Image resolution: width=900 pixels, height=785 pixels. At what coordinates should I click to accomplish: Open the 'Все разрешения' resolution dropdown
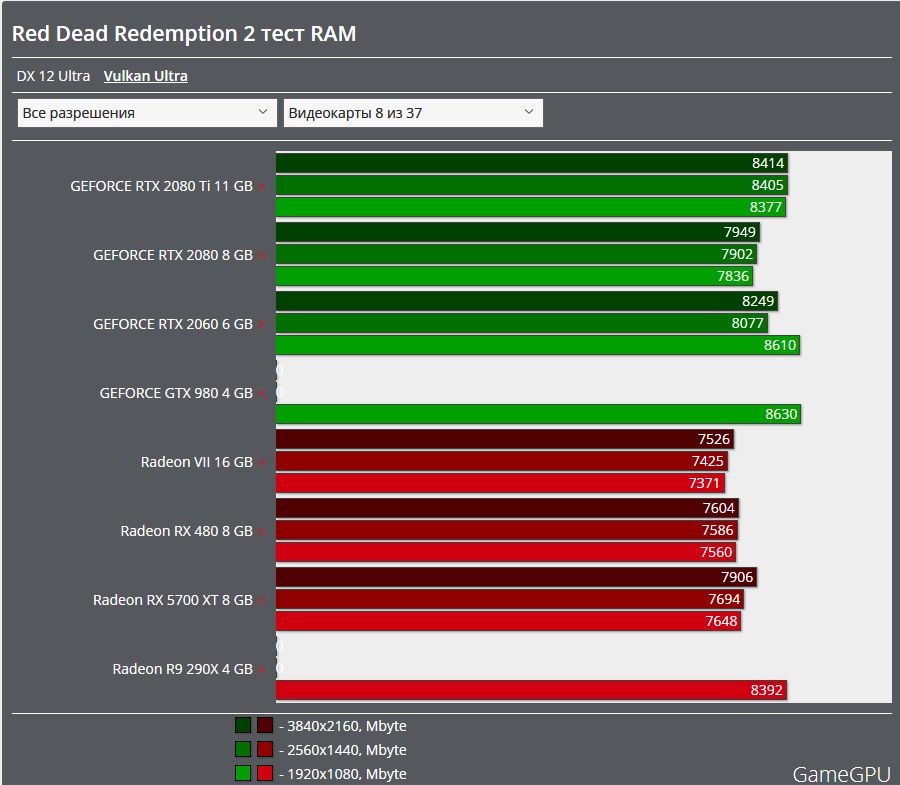coord(147,112)
